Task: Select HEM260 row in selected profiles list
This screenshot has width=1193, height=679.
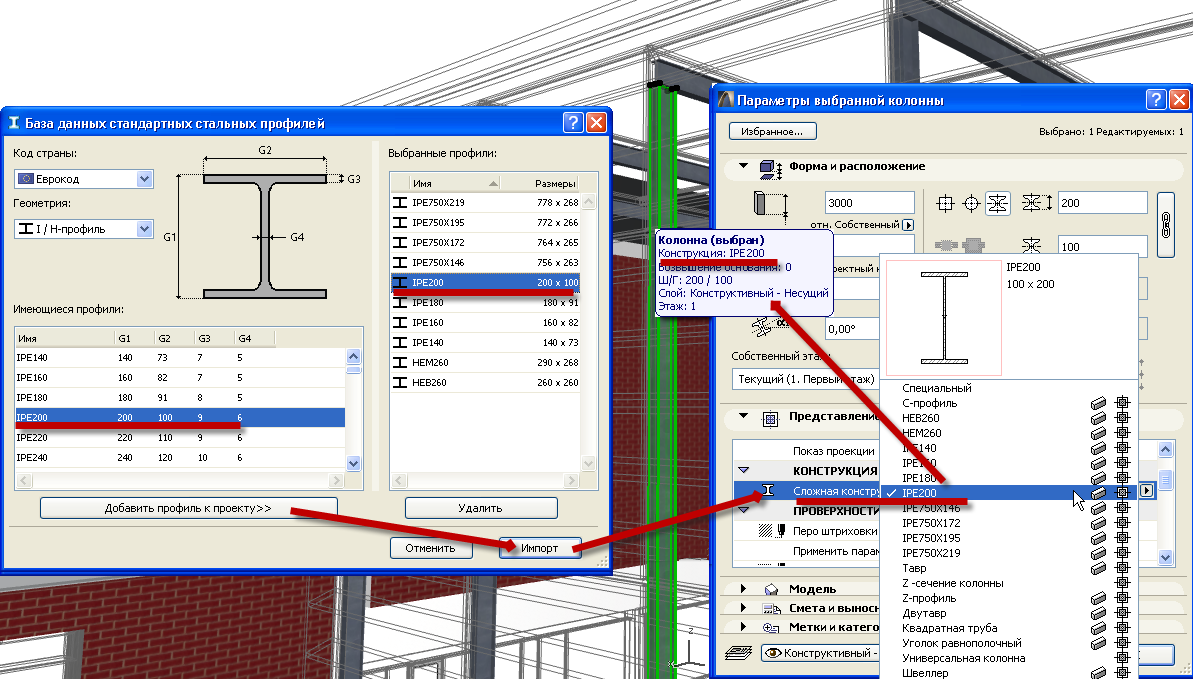Action: point(485,362)
